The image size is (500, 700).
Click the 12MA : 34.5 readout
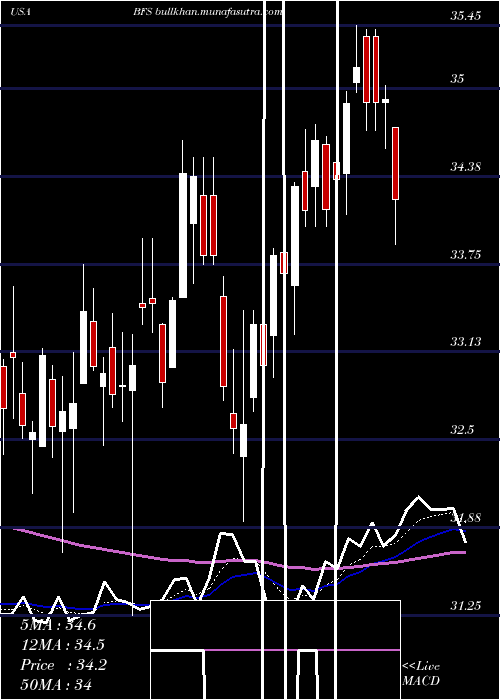coord(62,645)
